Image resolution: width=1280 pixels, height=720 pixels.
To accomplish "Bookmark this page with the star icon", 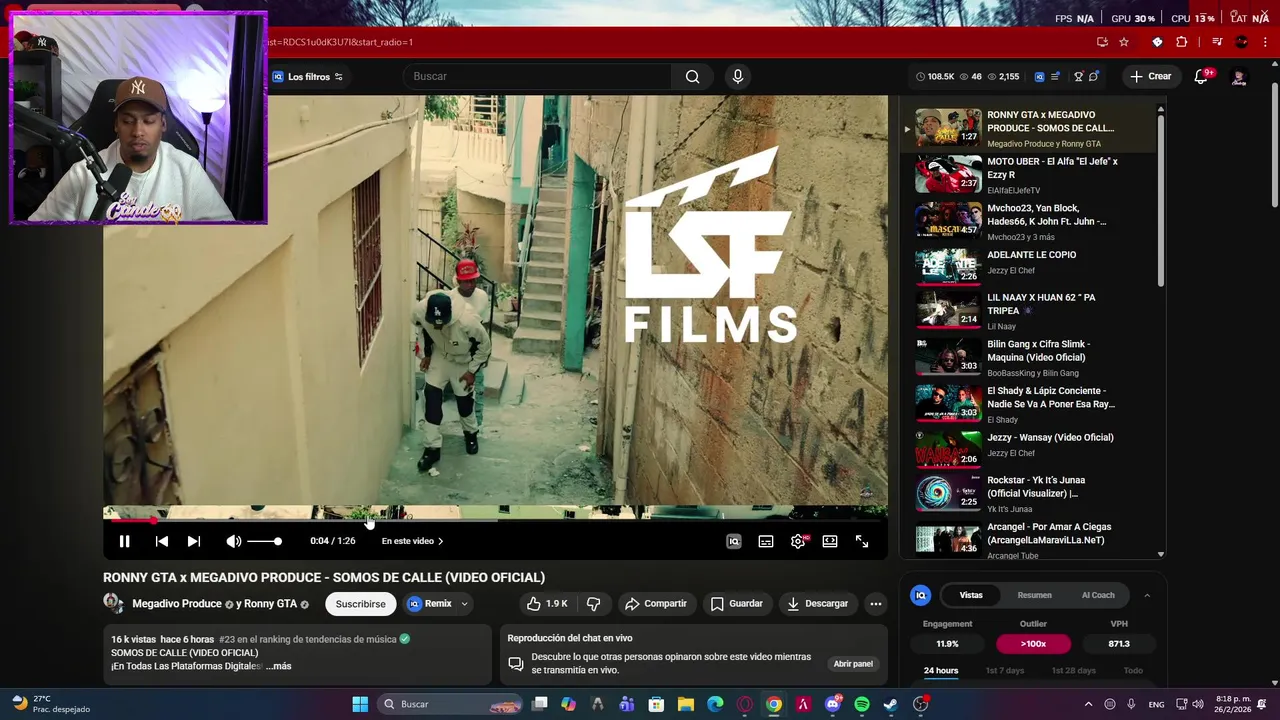I will click(x=1124, y=42).
